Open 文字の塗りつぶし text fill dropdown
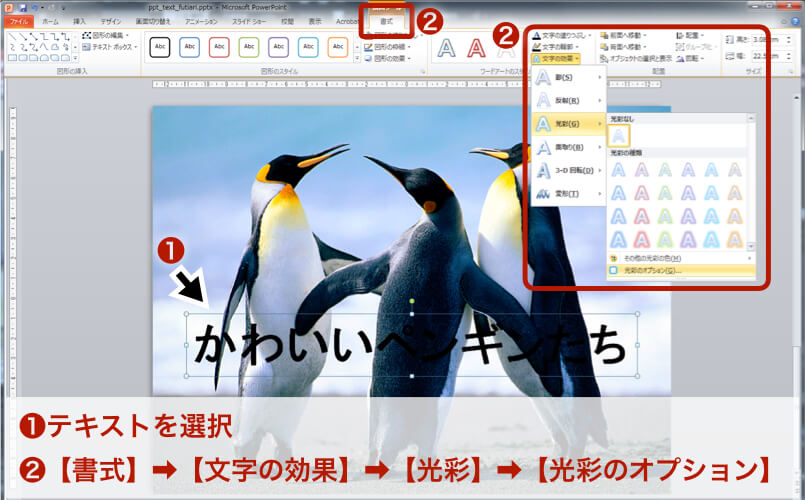The height and width of the screenshot is (500, 805). coord(561,35)
